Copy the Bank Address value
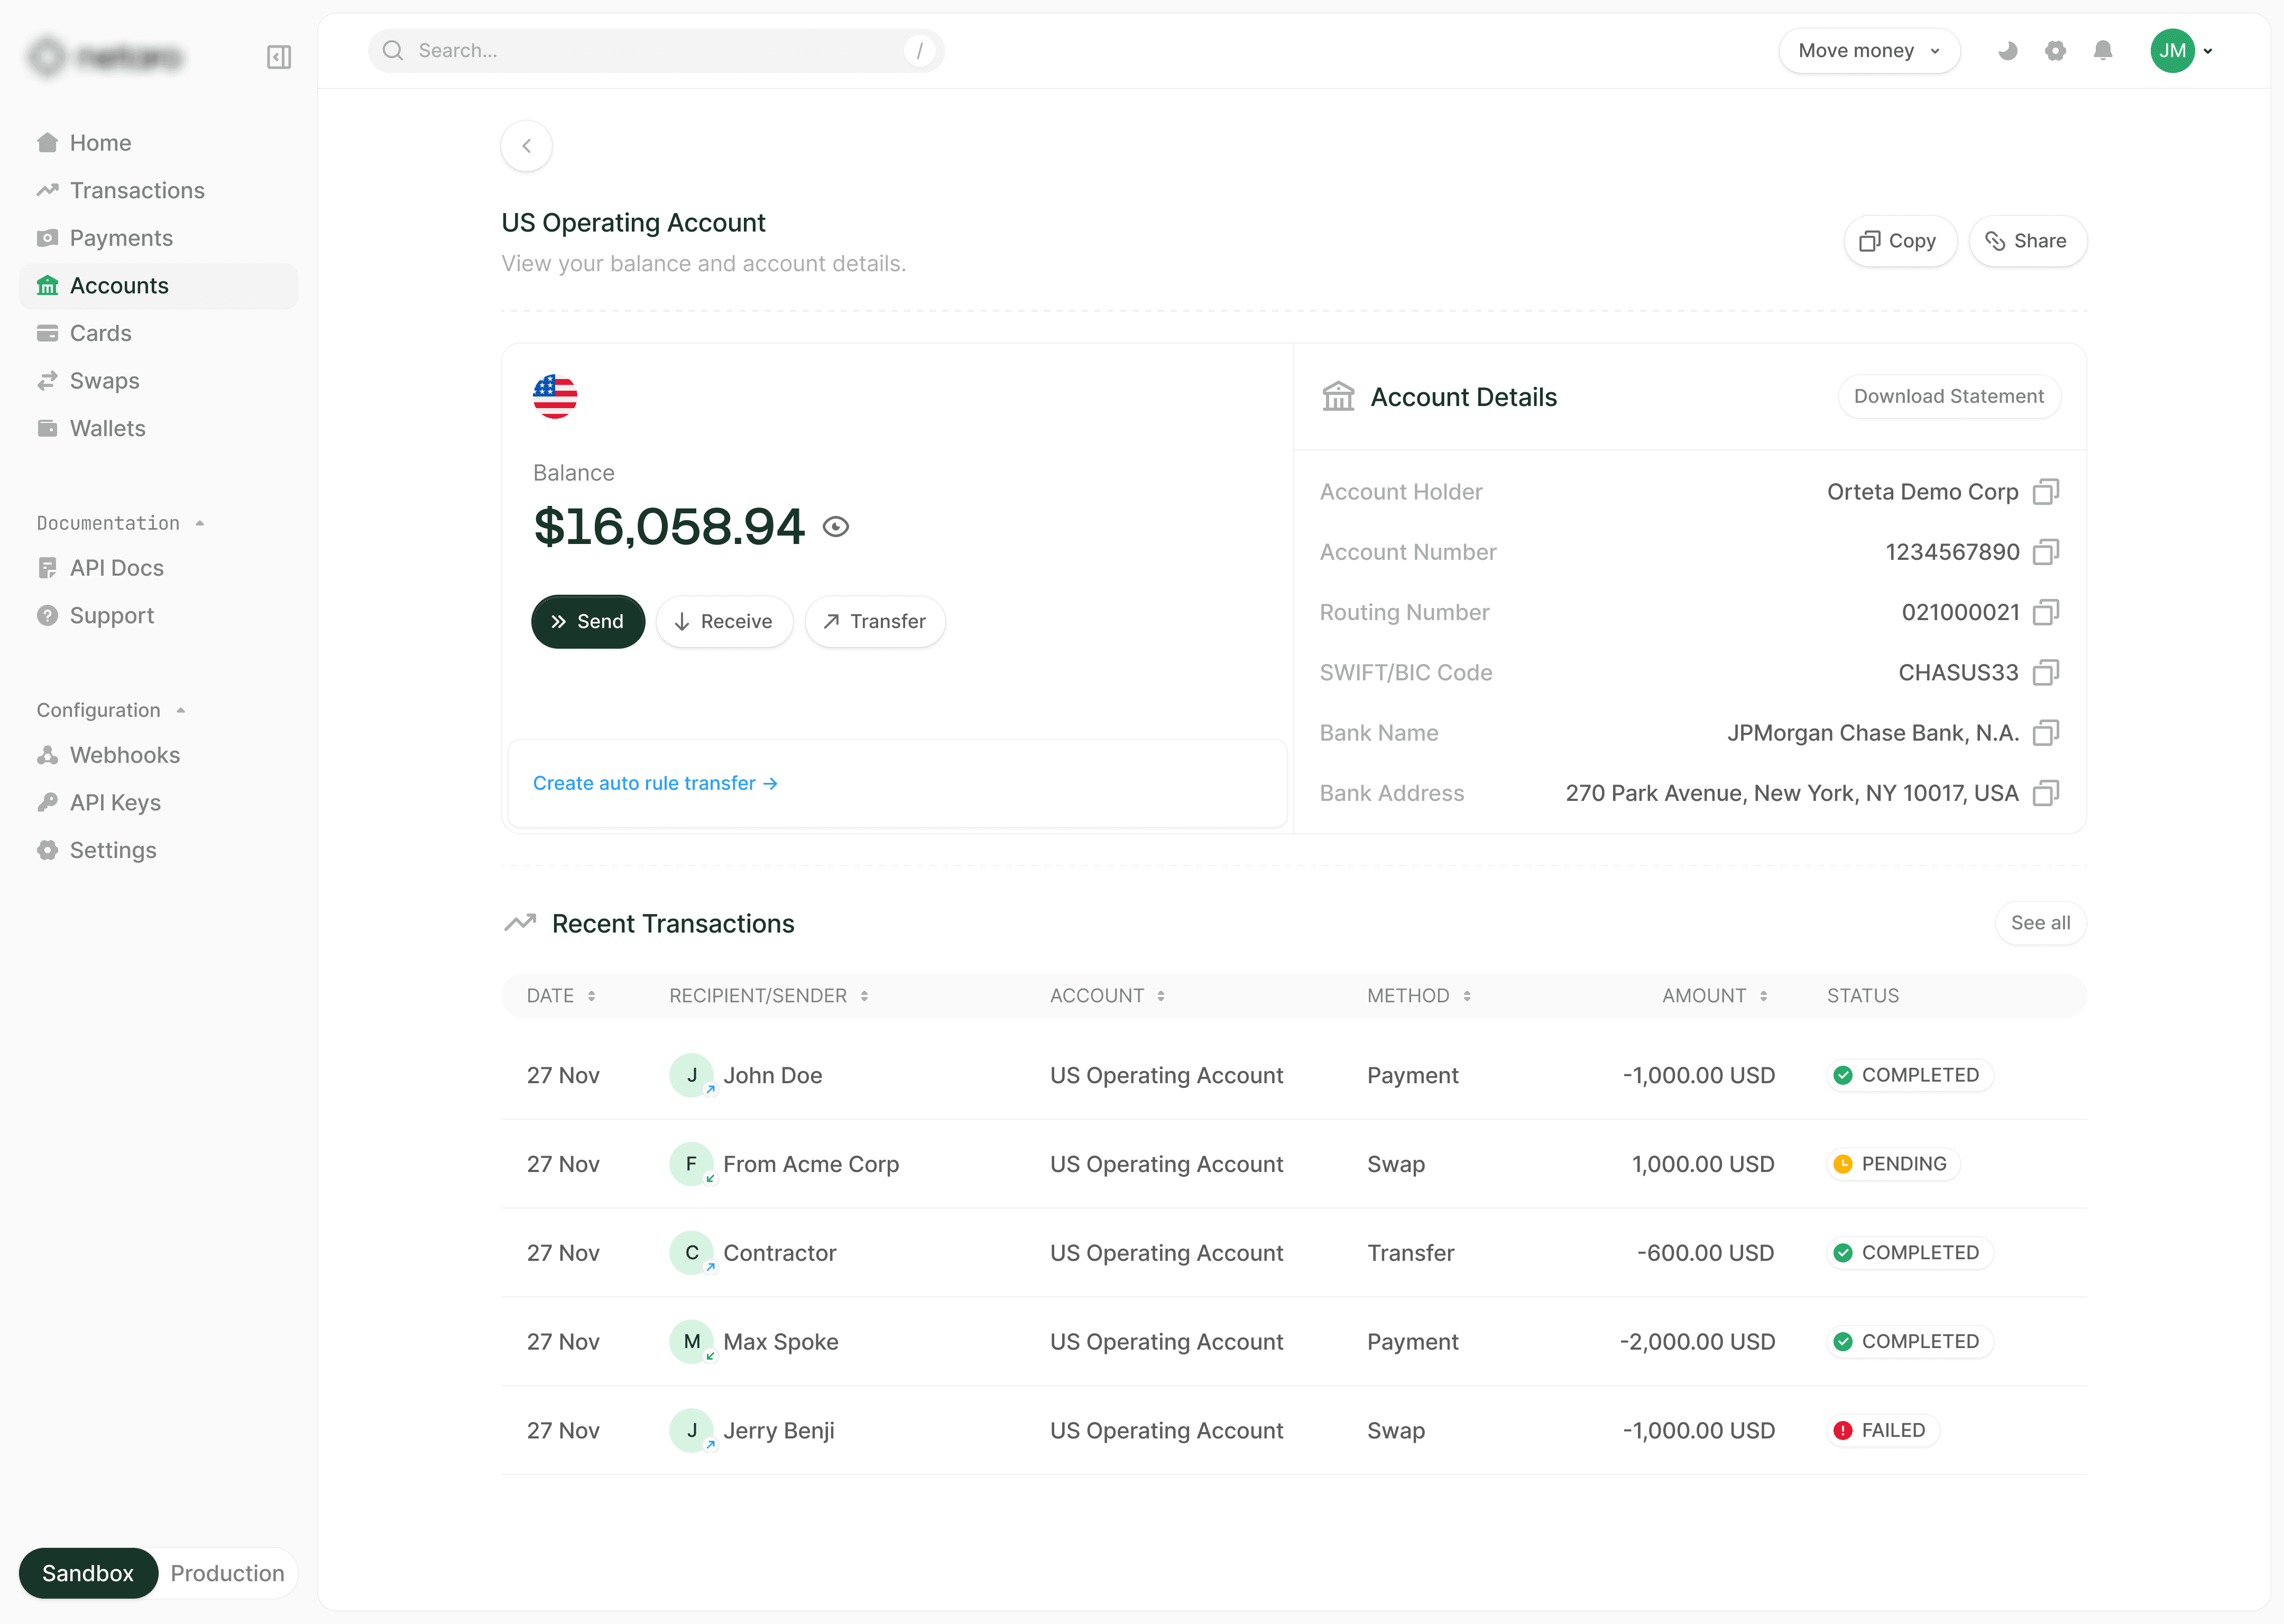 pos(2046,793)
